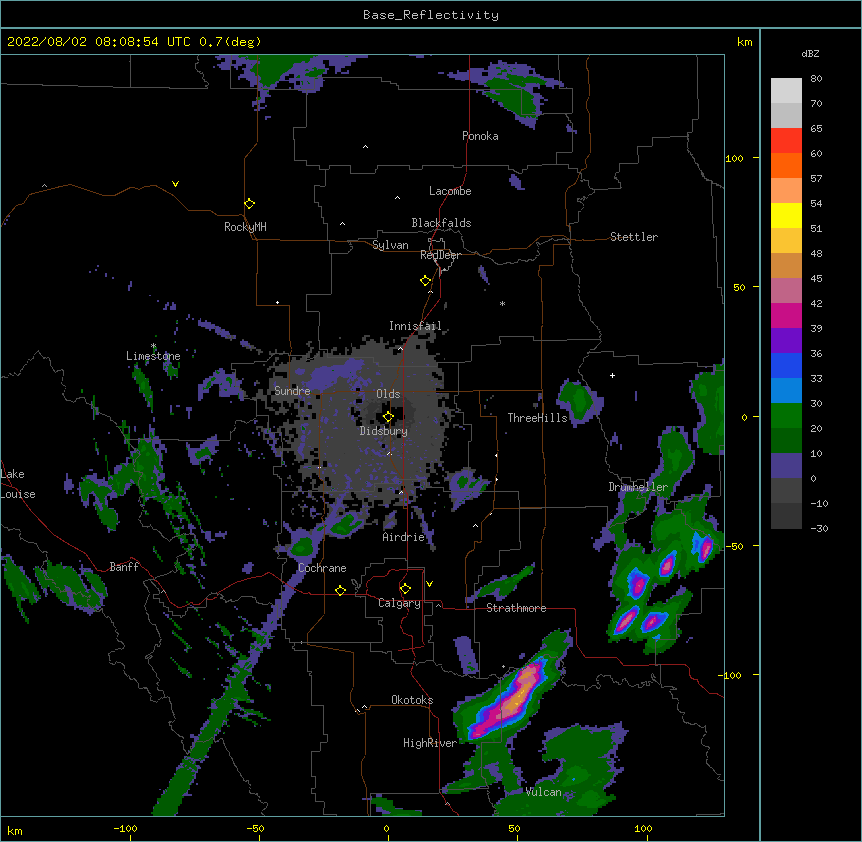This screenshot has width=862, height=842.
Task: Click the Olds label
Action: coord(388,394)
